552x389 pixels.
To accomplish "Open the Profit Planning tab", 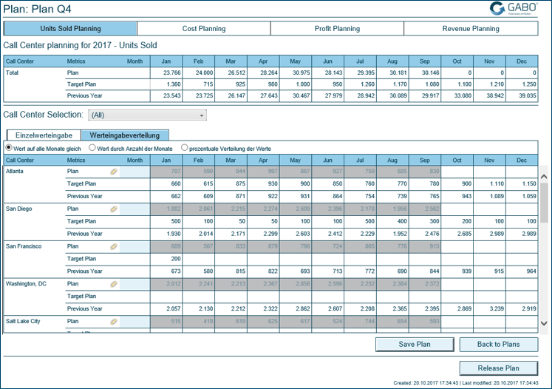I will (337, 29).
